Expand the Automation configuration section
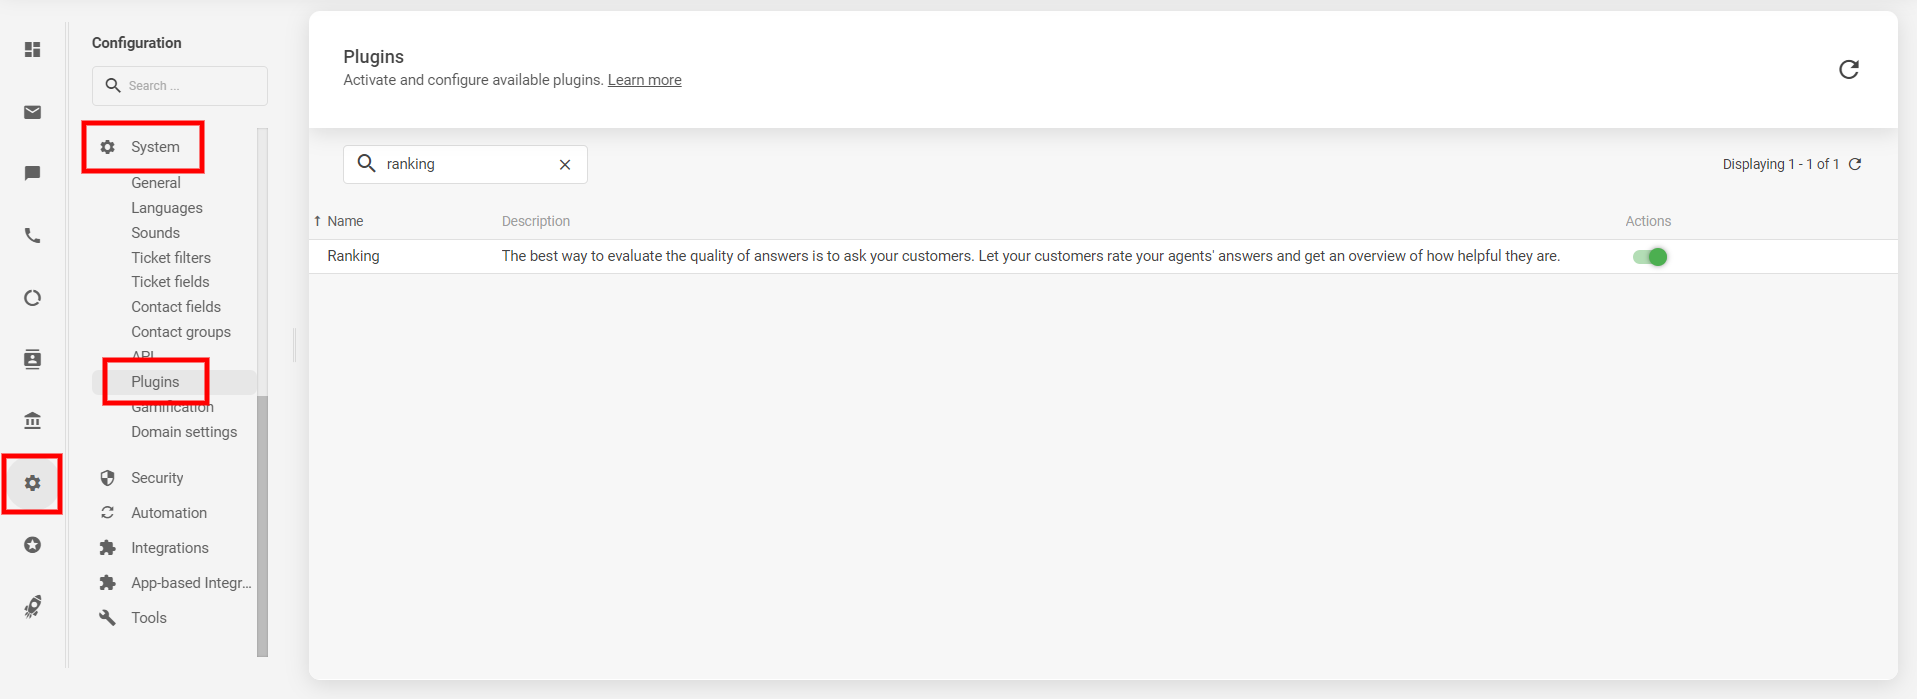 [169, 513]
